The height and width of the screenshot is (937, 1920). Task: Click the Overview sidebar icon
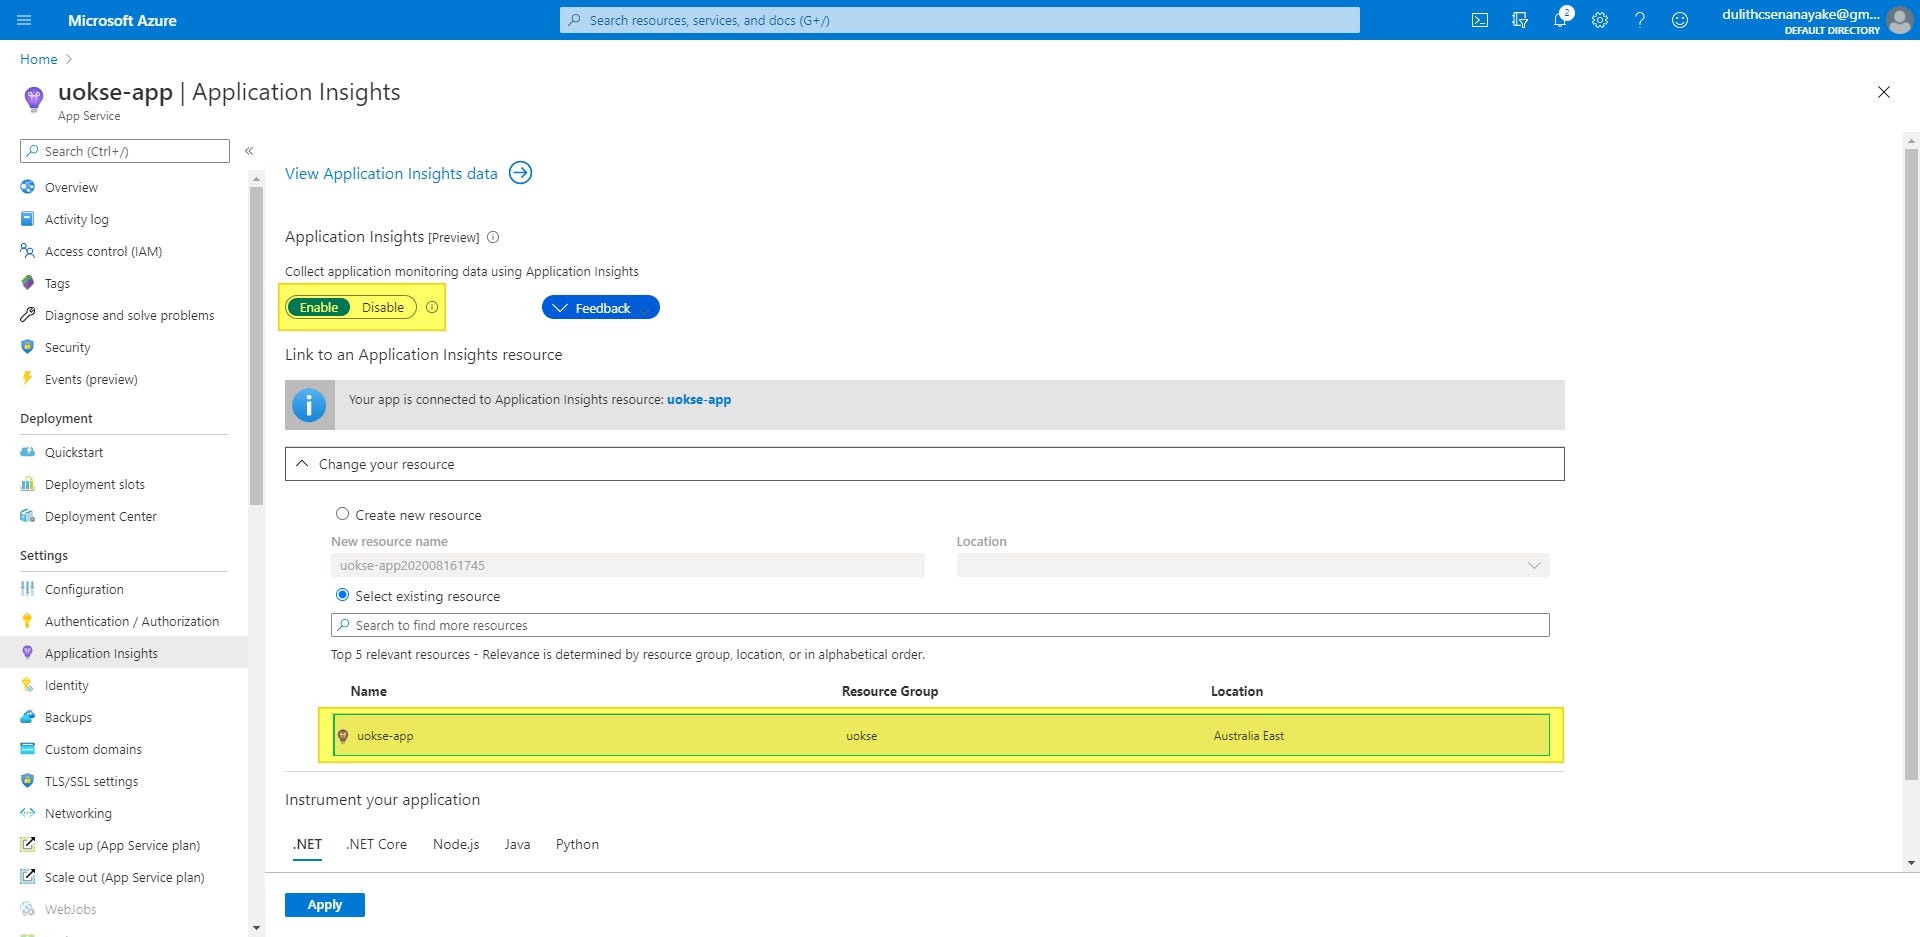28,187
